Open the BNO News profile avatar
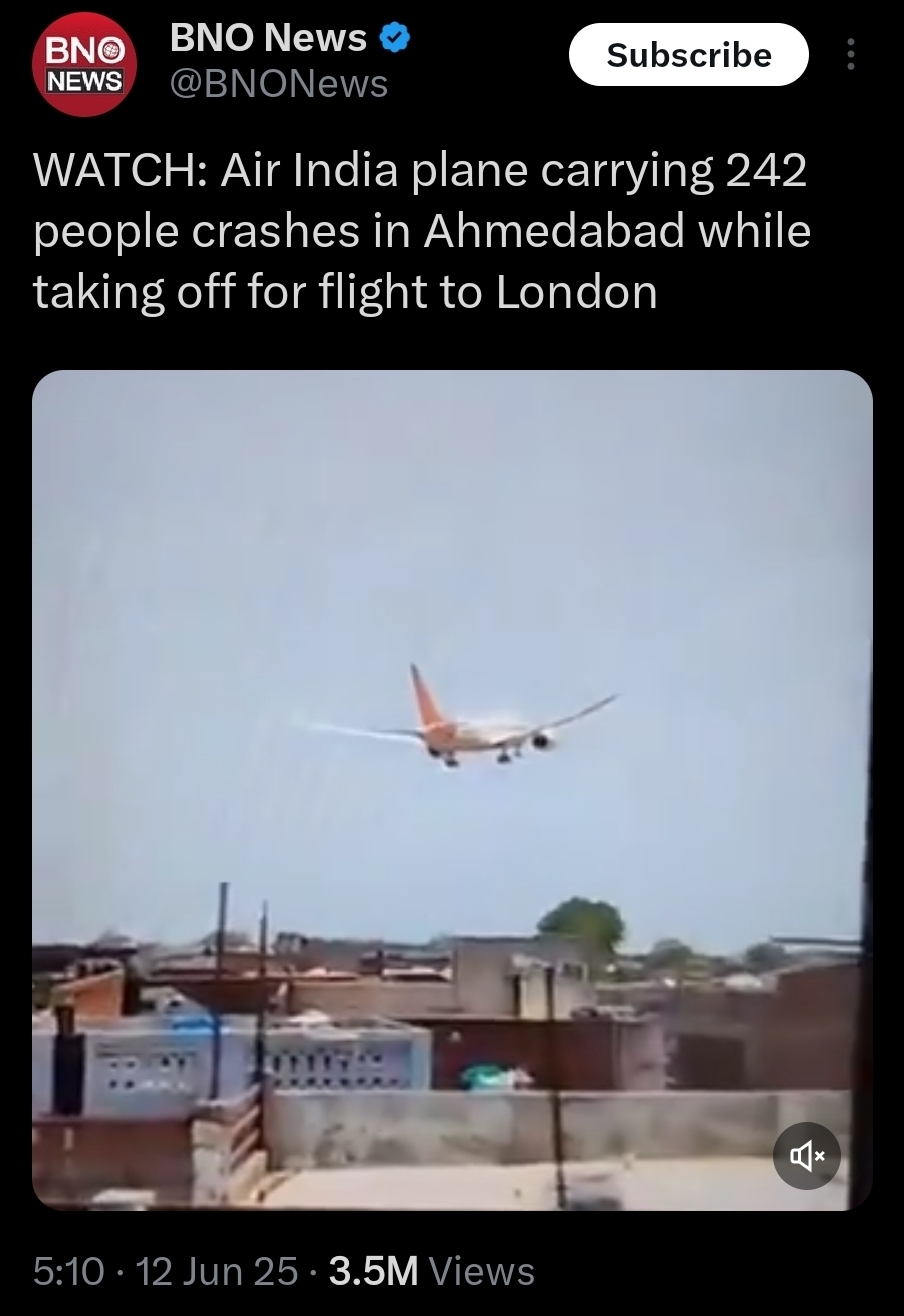 [84, 65]
